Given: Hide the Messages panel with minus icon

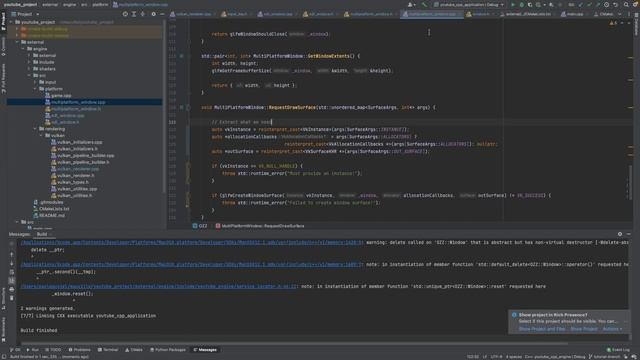Looking at the screenshot, I should coord(629,234).
